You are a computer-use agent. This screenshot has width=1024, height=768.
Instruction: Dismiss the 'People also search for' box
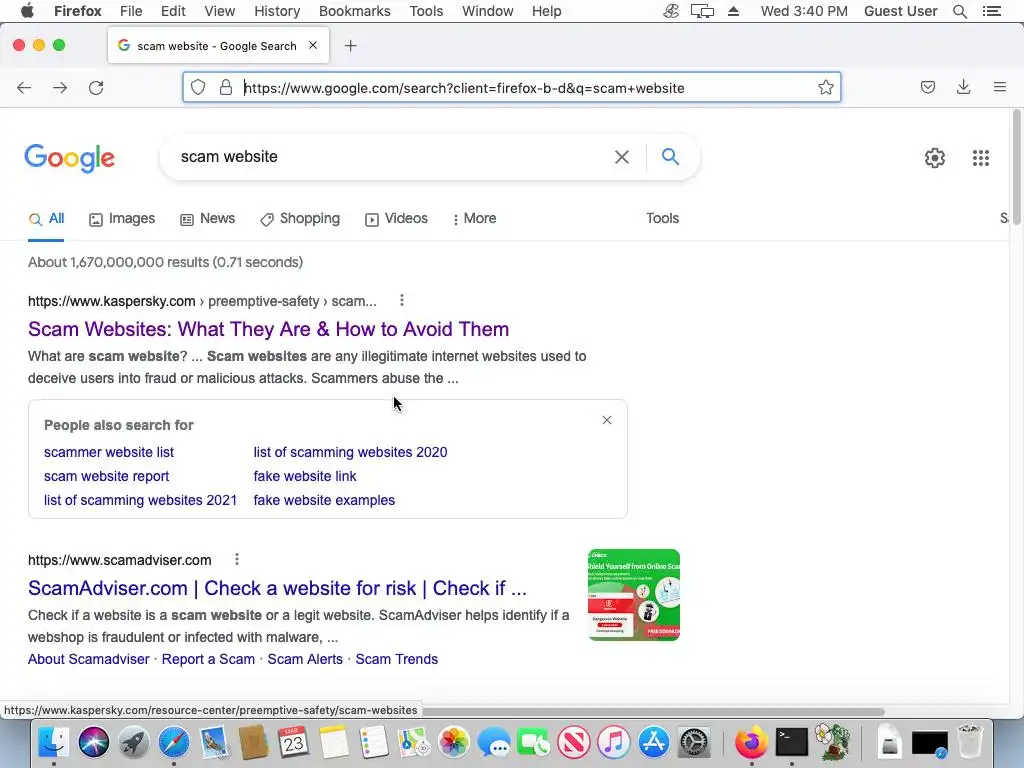(x=607, y=420)
